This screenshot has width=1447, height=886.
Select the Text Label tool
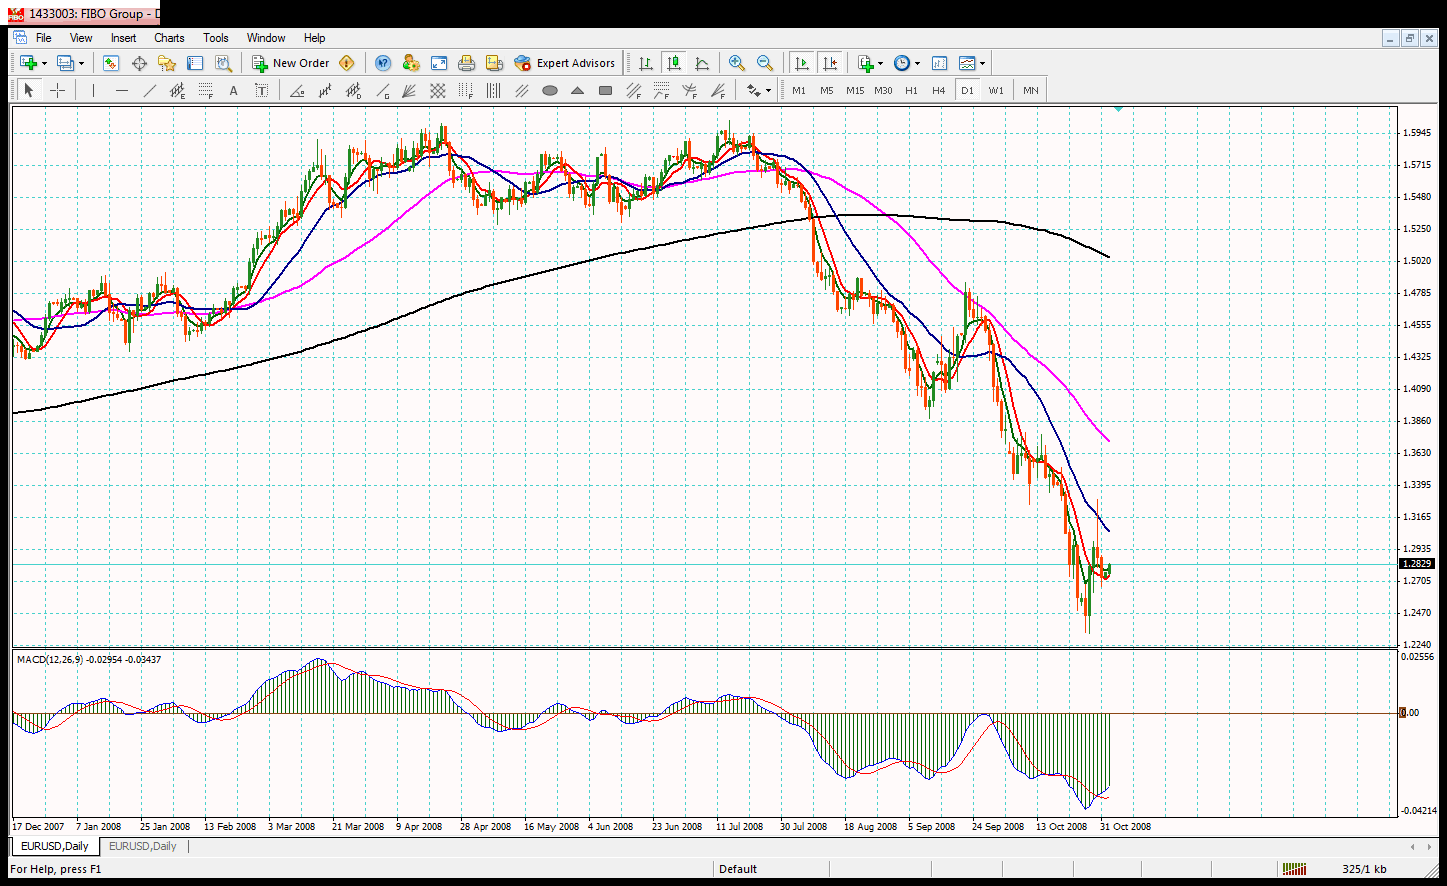point(262,90)
